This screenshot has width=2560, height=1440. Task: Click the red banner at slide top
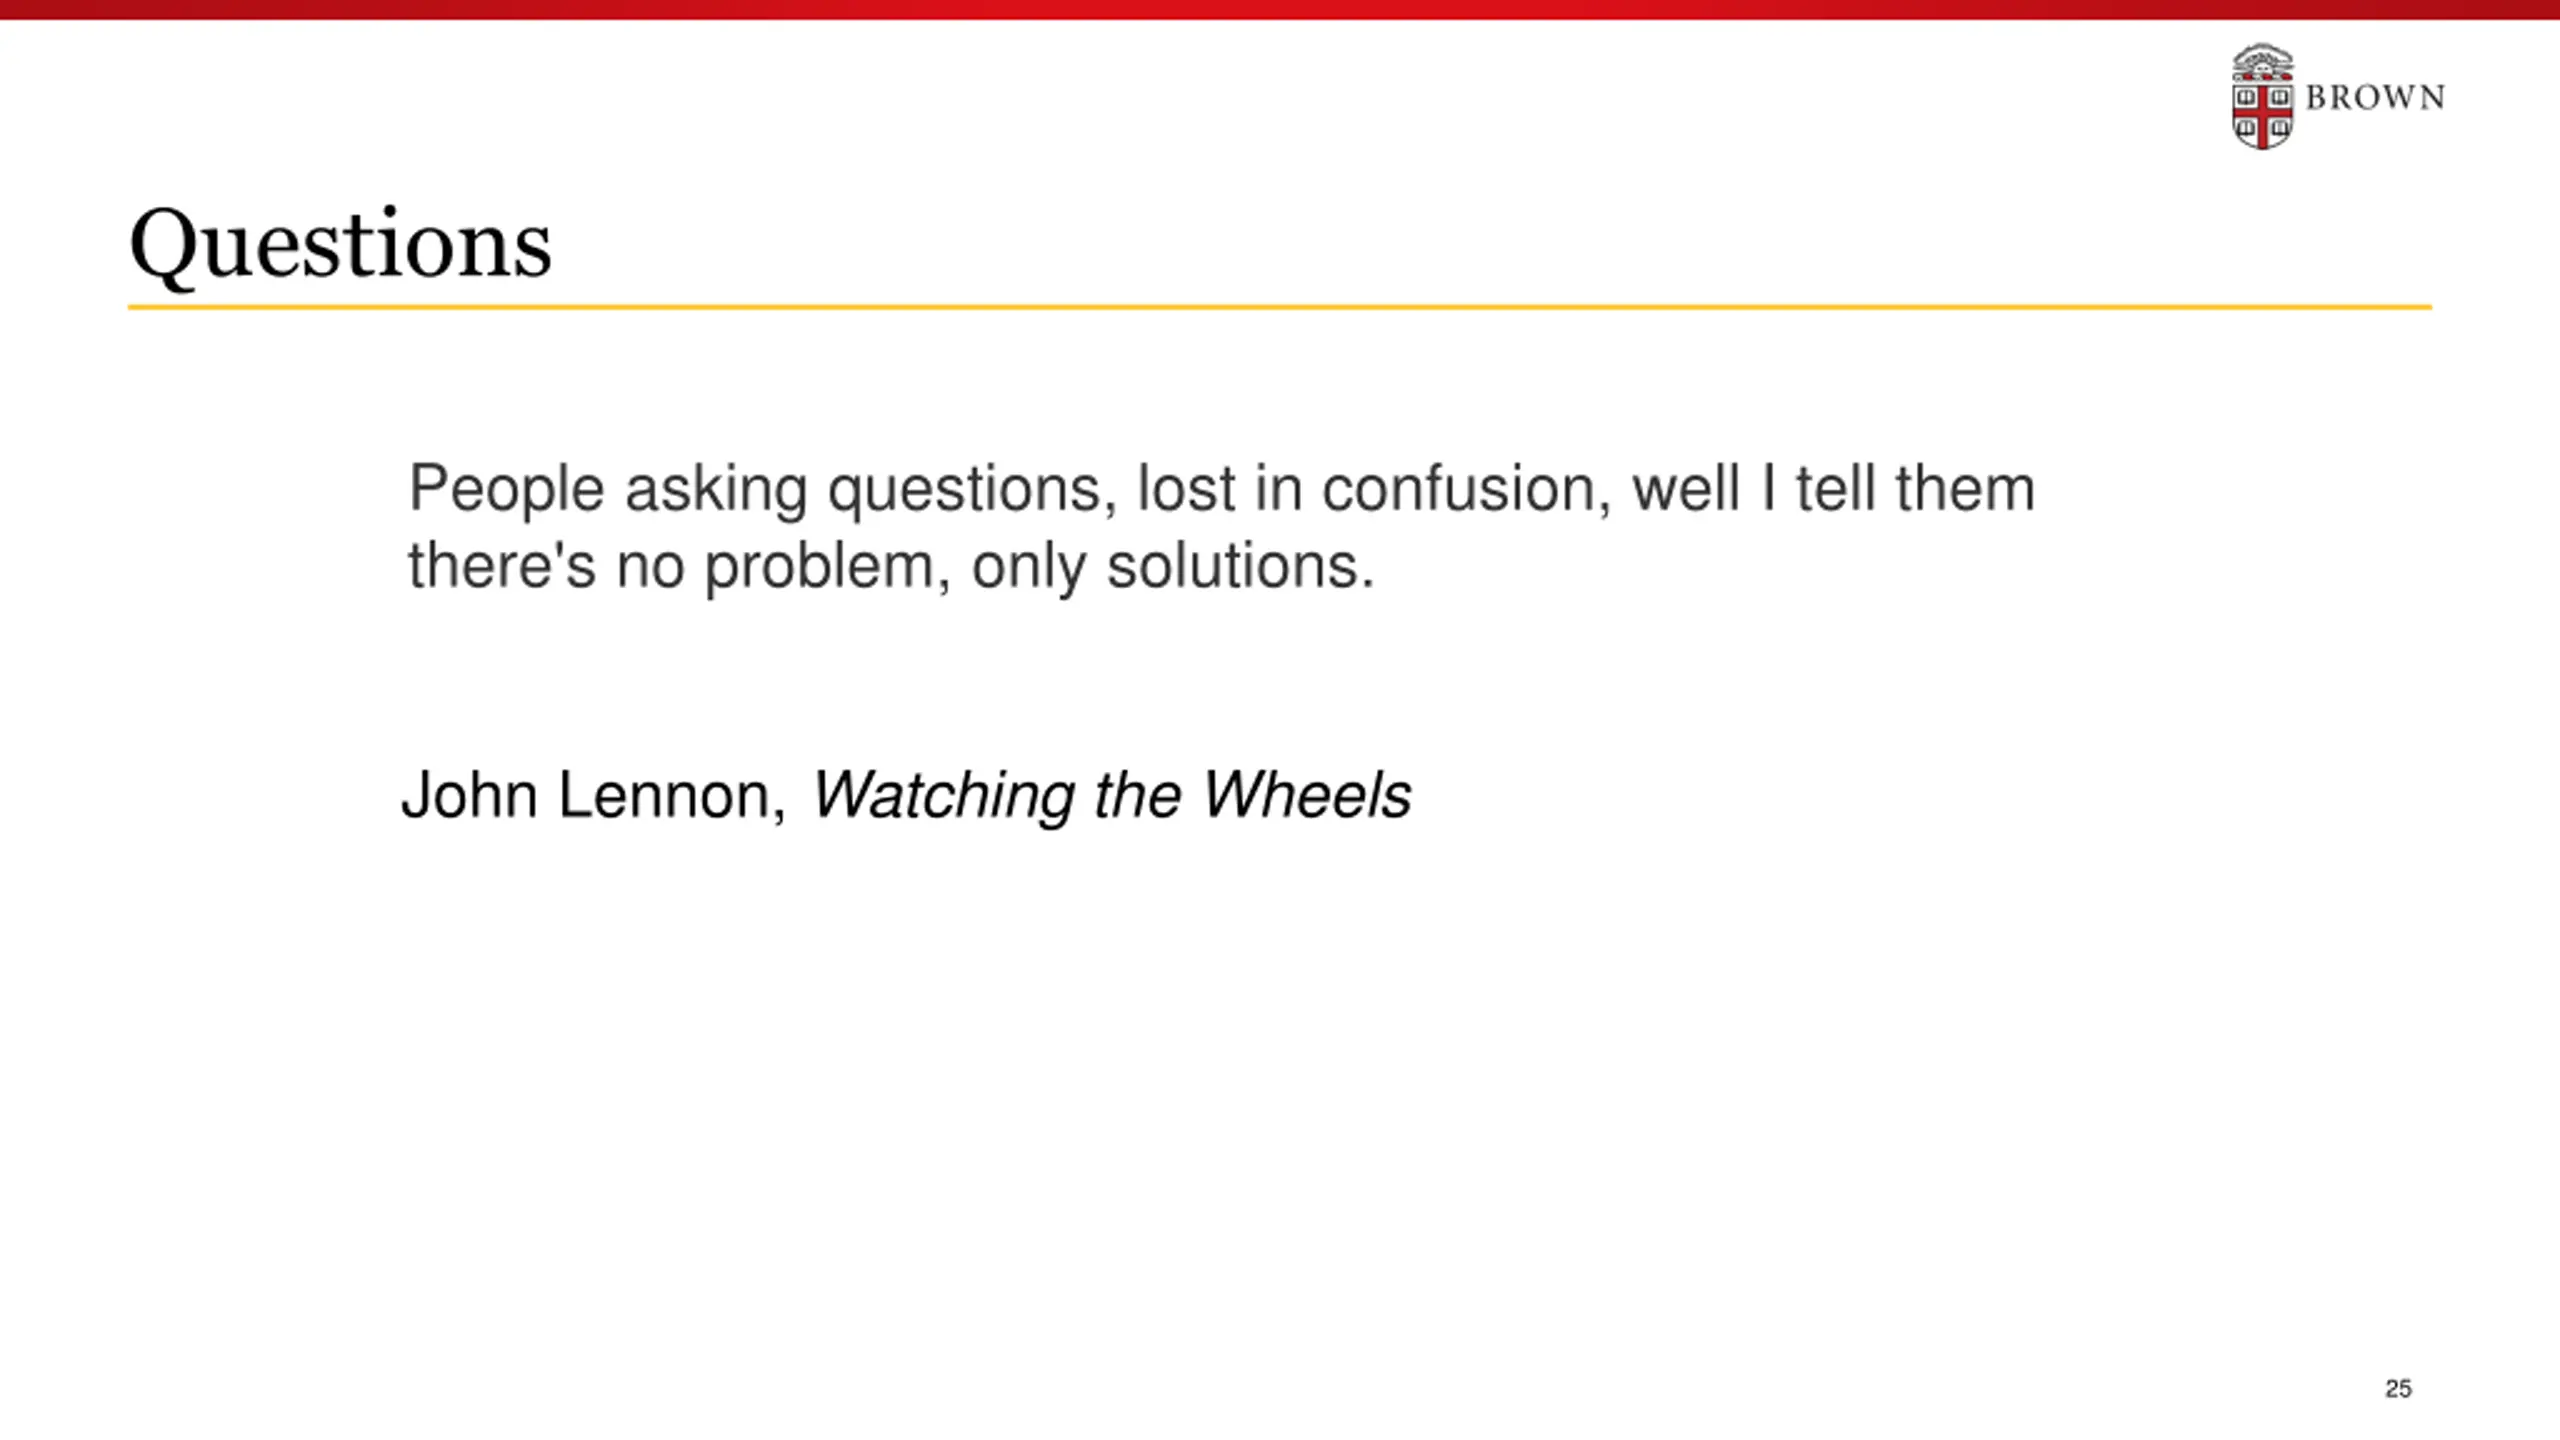(x=1280, y=9)
